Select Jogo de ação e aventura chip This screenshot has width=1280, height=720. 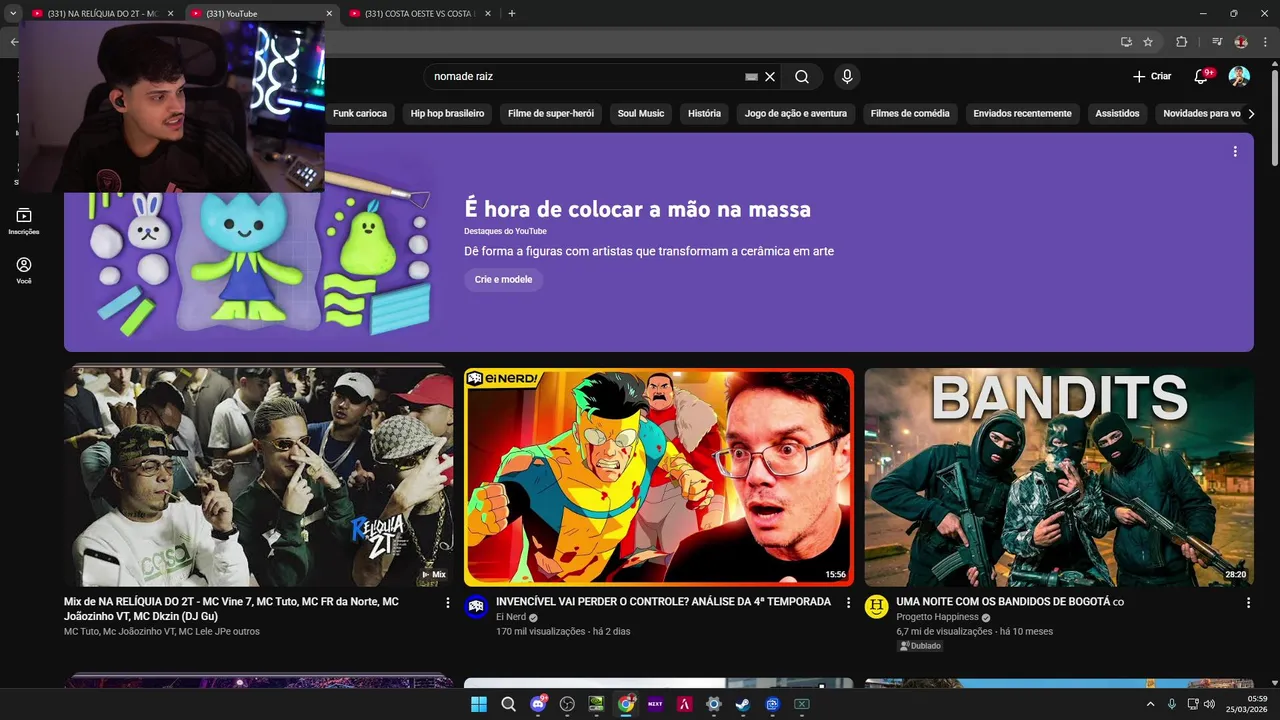click(x=796, y=114)
